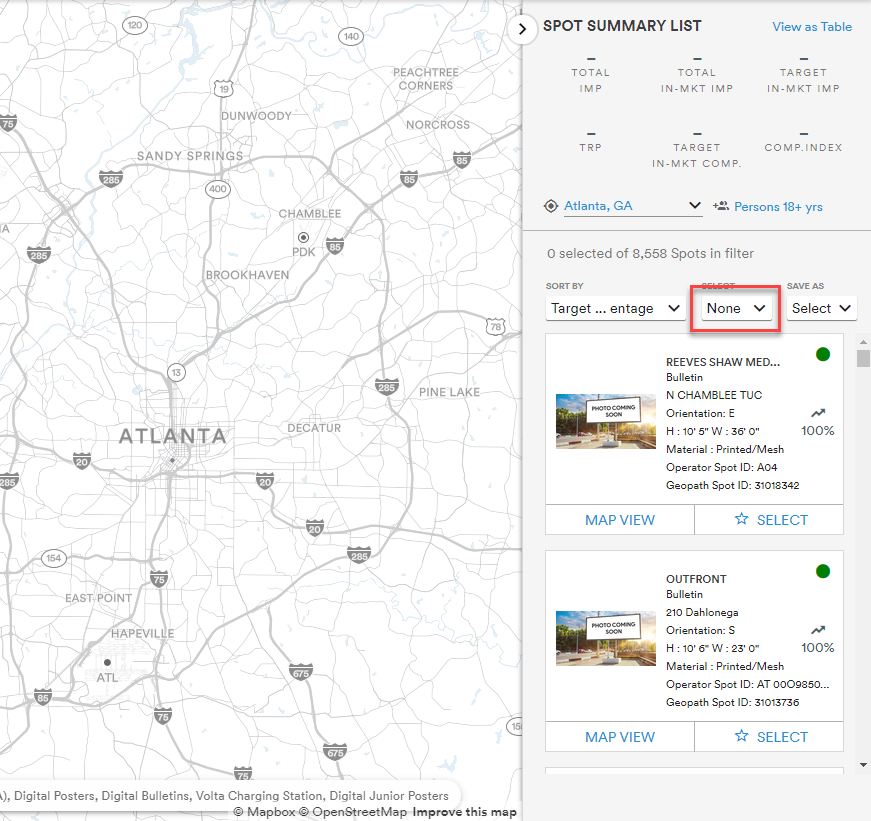The height and width of the screenshot is (821, 871).
Task: Click the US 19 shield on map
Action: click(223, 88)
